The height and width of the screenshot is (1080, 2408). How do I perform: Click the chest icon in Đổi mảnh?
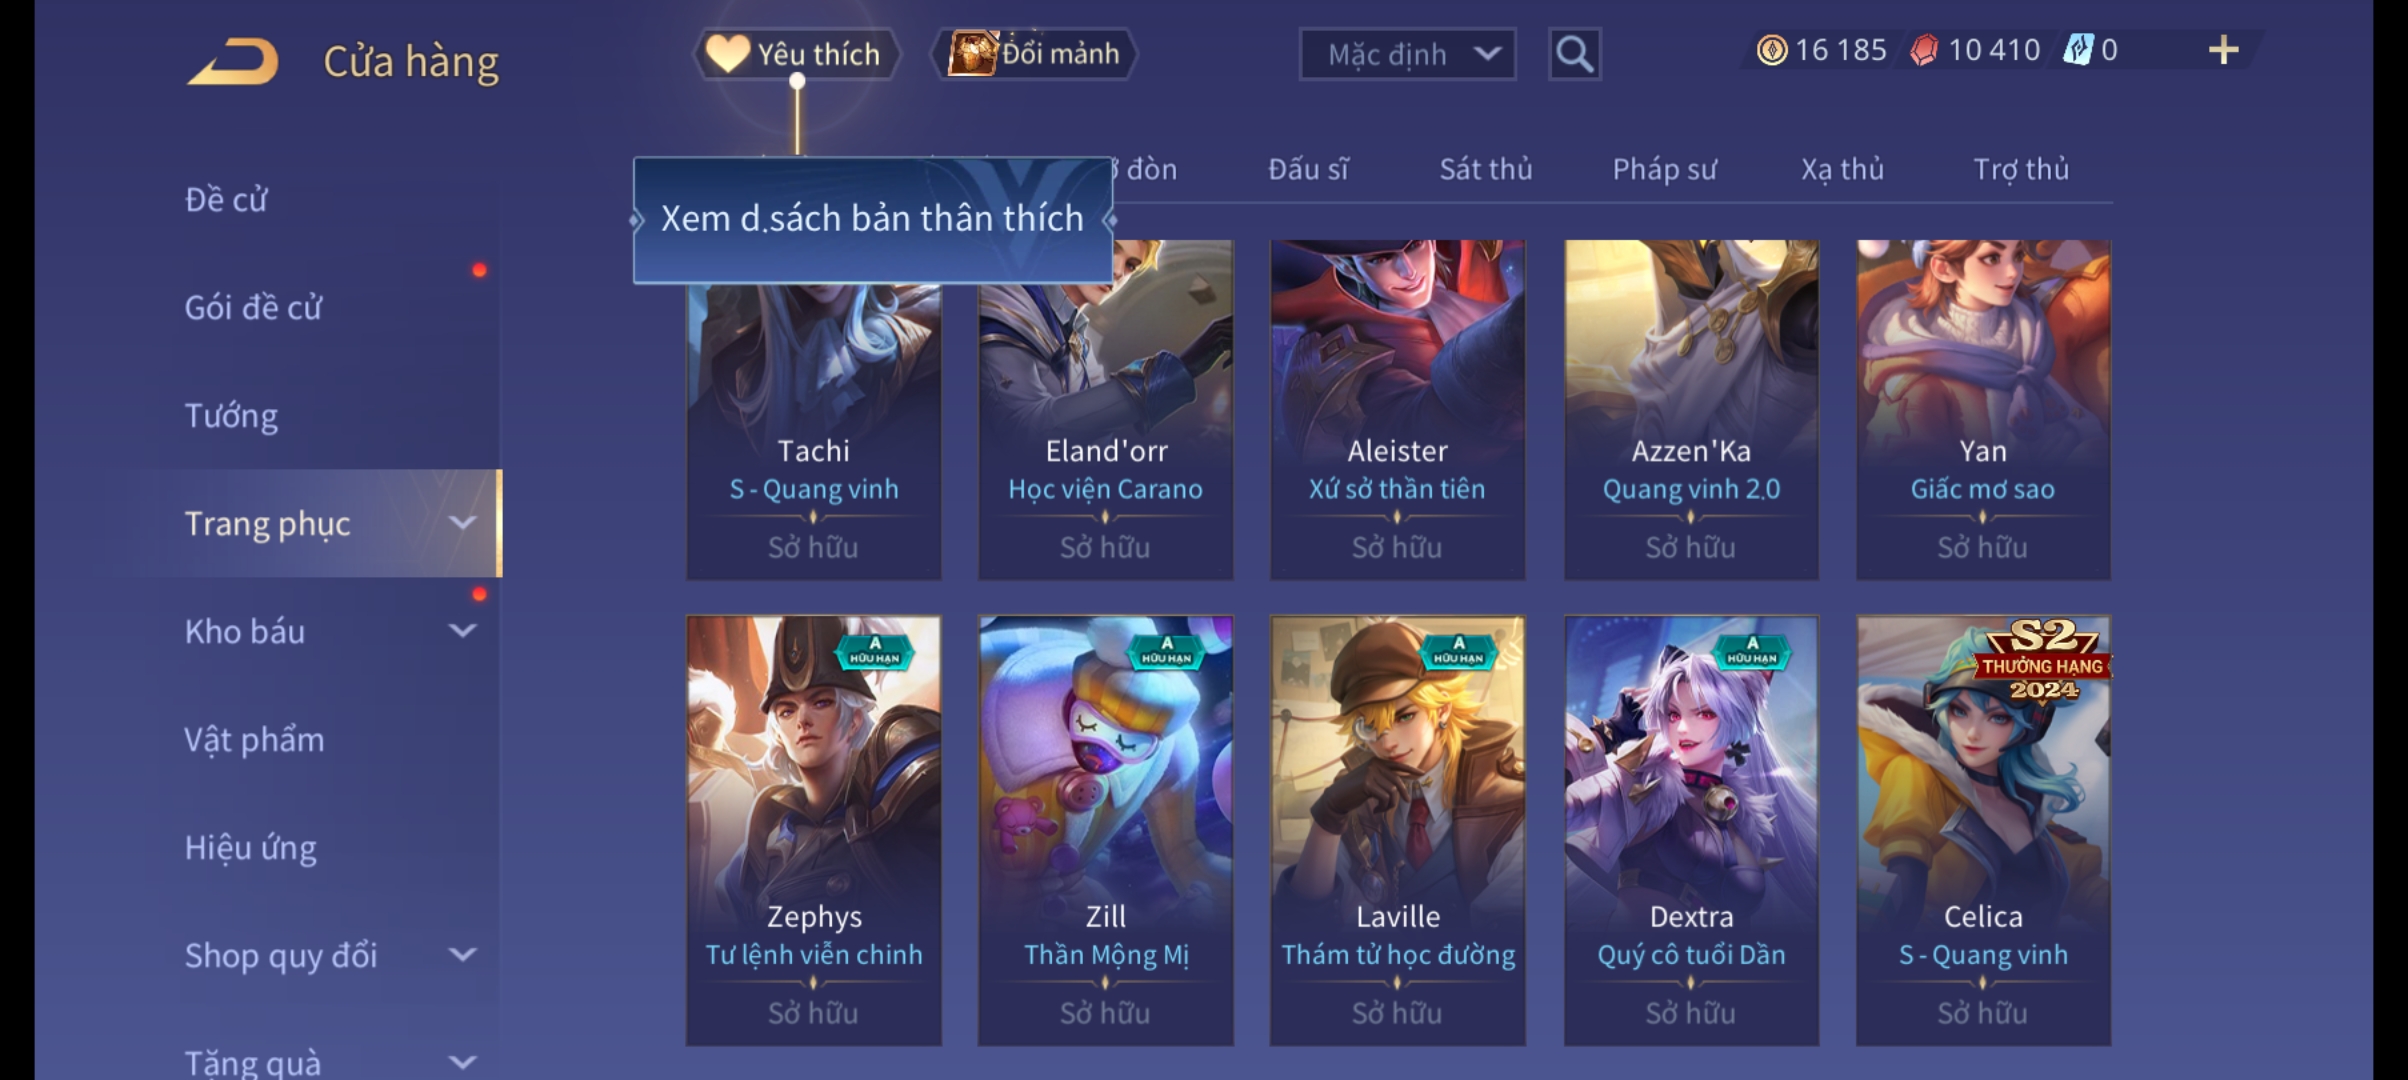pyautogui.click(x=973, y=53)
